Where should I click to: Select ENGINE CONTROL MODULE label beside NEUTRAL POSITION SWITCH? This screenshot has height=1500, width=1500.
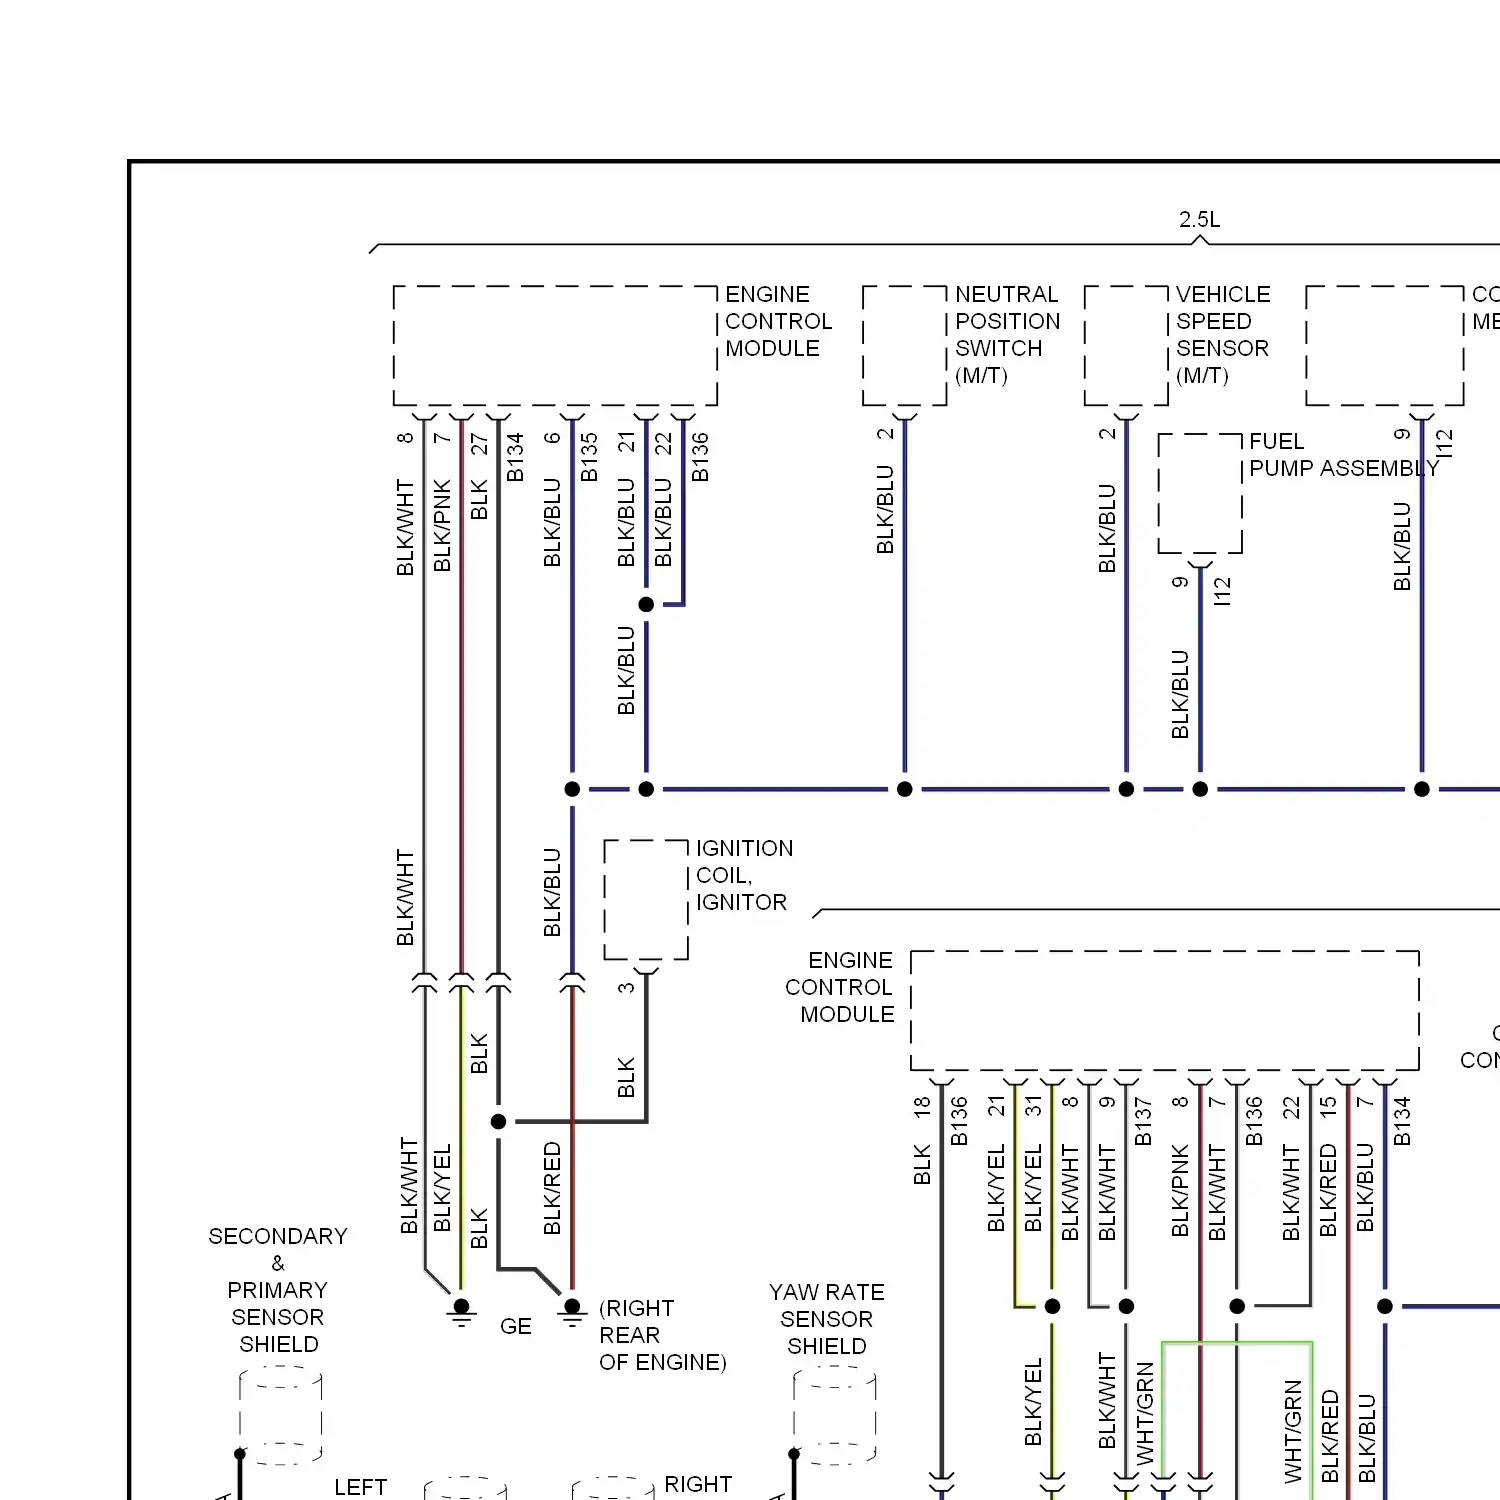pyautogui.click(x=778, y=321)
